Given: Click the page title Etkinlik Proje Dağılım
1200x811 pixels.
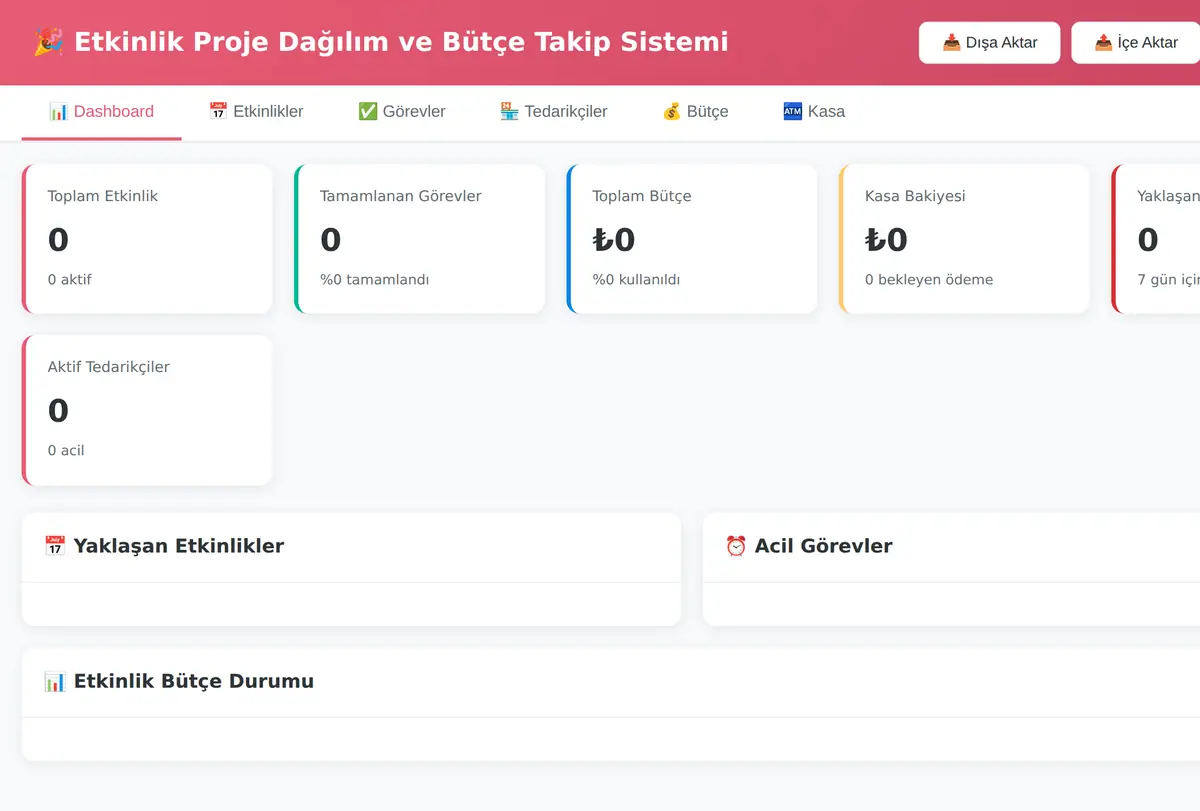Looking at the screenshot, I should (x=381, y=43).
